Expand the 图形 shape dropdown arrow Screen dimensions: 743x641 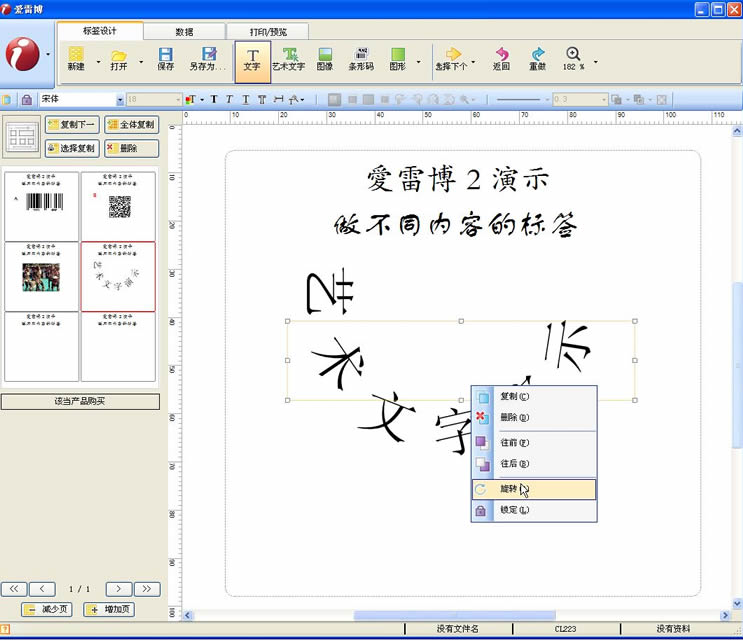(418, 62)
